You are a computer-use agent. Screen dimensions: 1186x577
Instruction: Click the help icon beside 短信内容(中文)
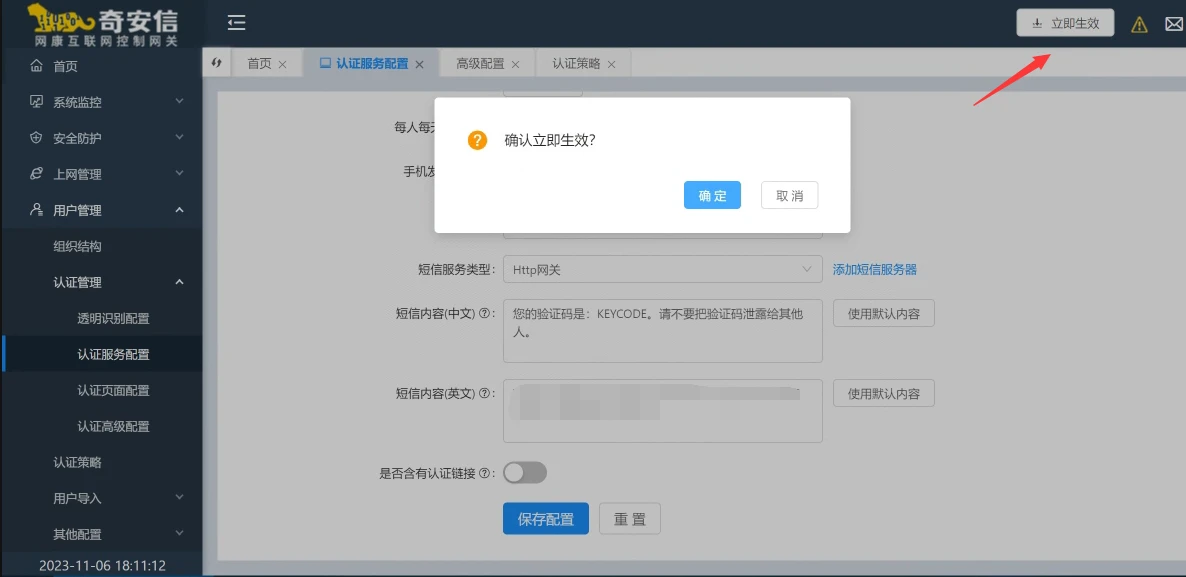[484, 314]
